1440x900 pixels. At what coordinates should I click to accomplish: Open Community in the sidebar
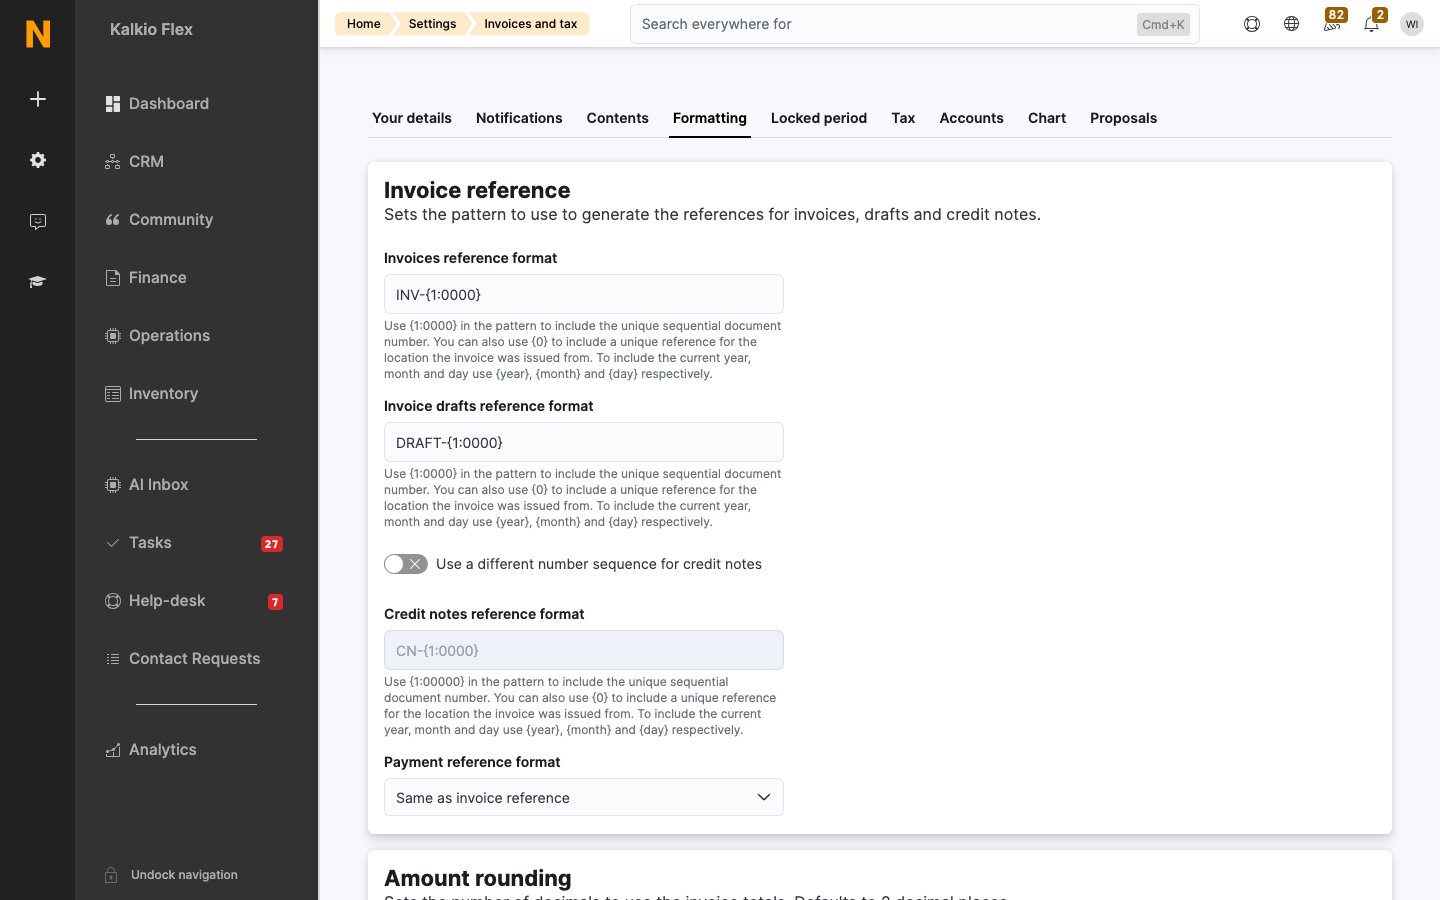[x=160, y=220]
